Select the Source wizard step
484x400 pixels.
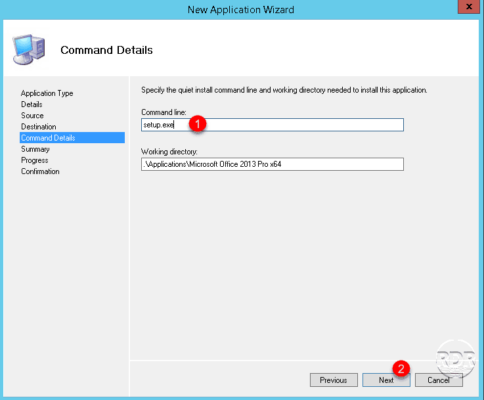pyautogui.click(x=32, y=116)
